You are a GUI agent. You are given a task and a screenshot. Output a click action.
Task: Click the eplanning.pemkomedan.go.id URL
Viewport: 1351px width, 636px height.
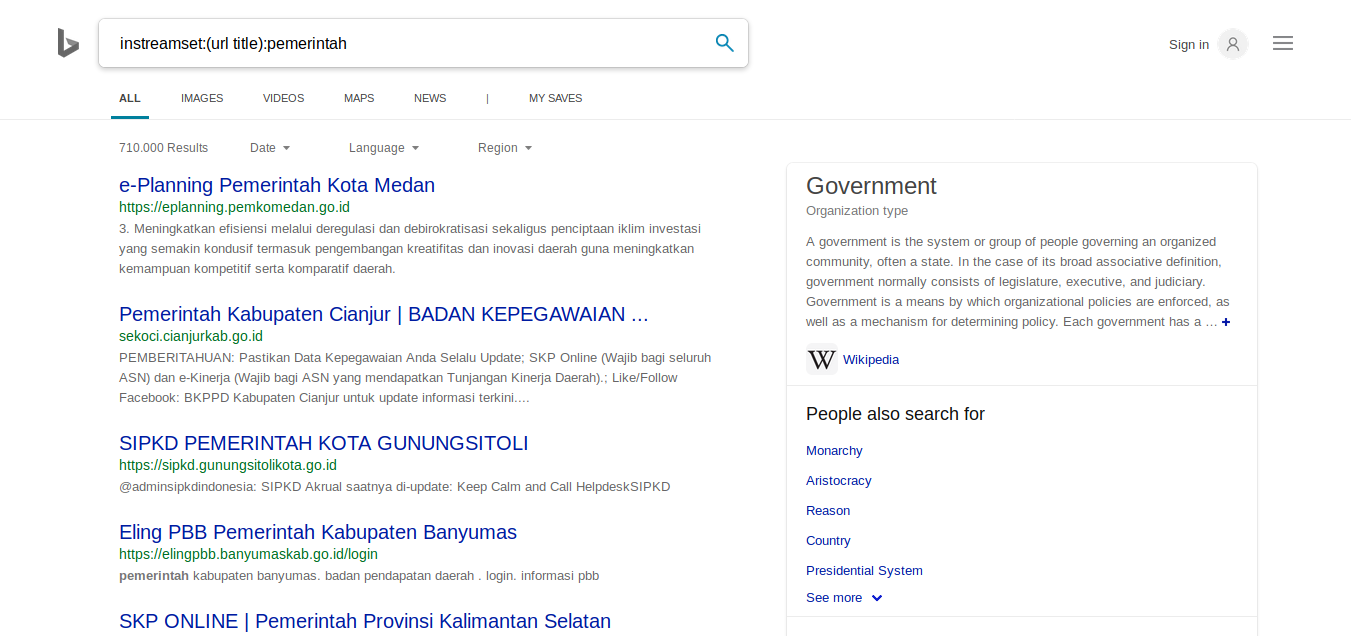point(234,208)
